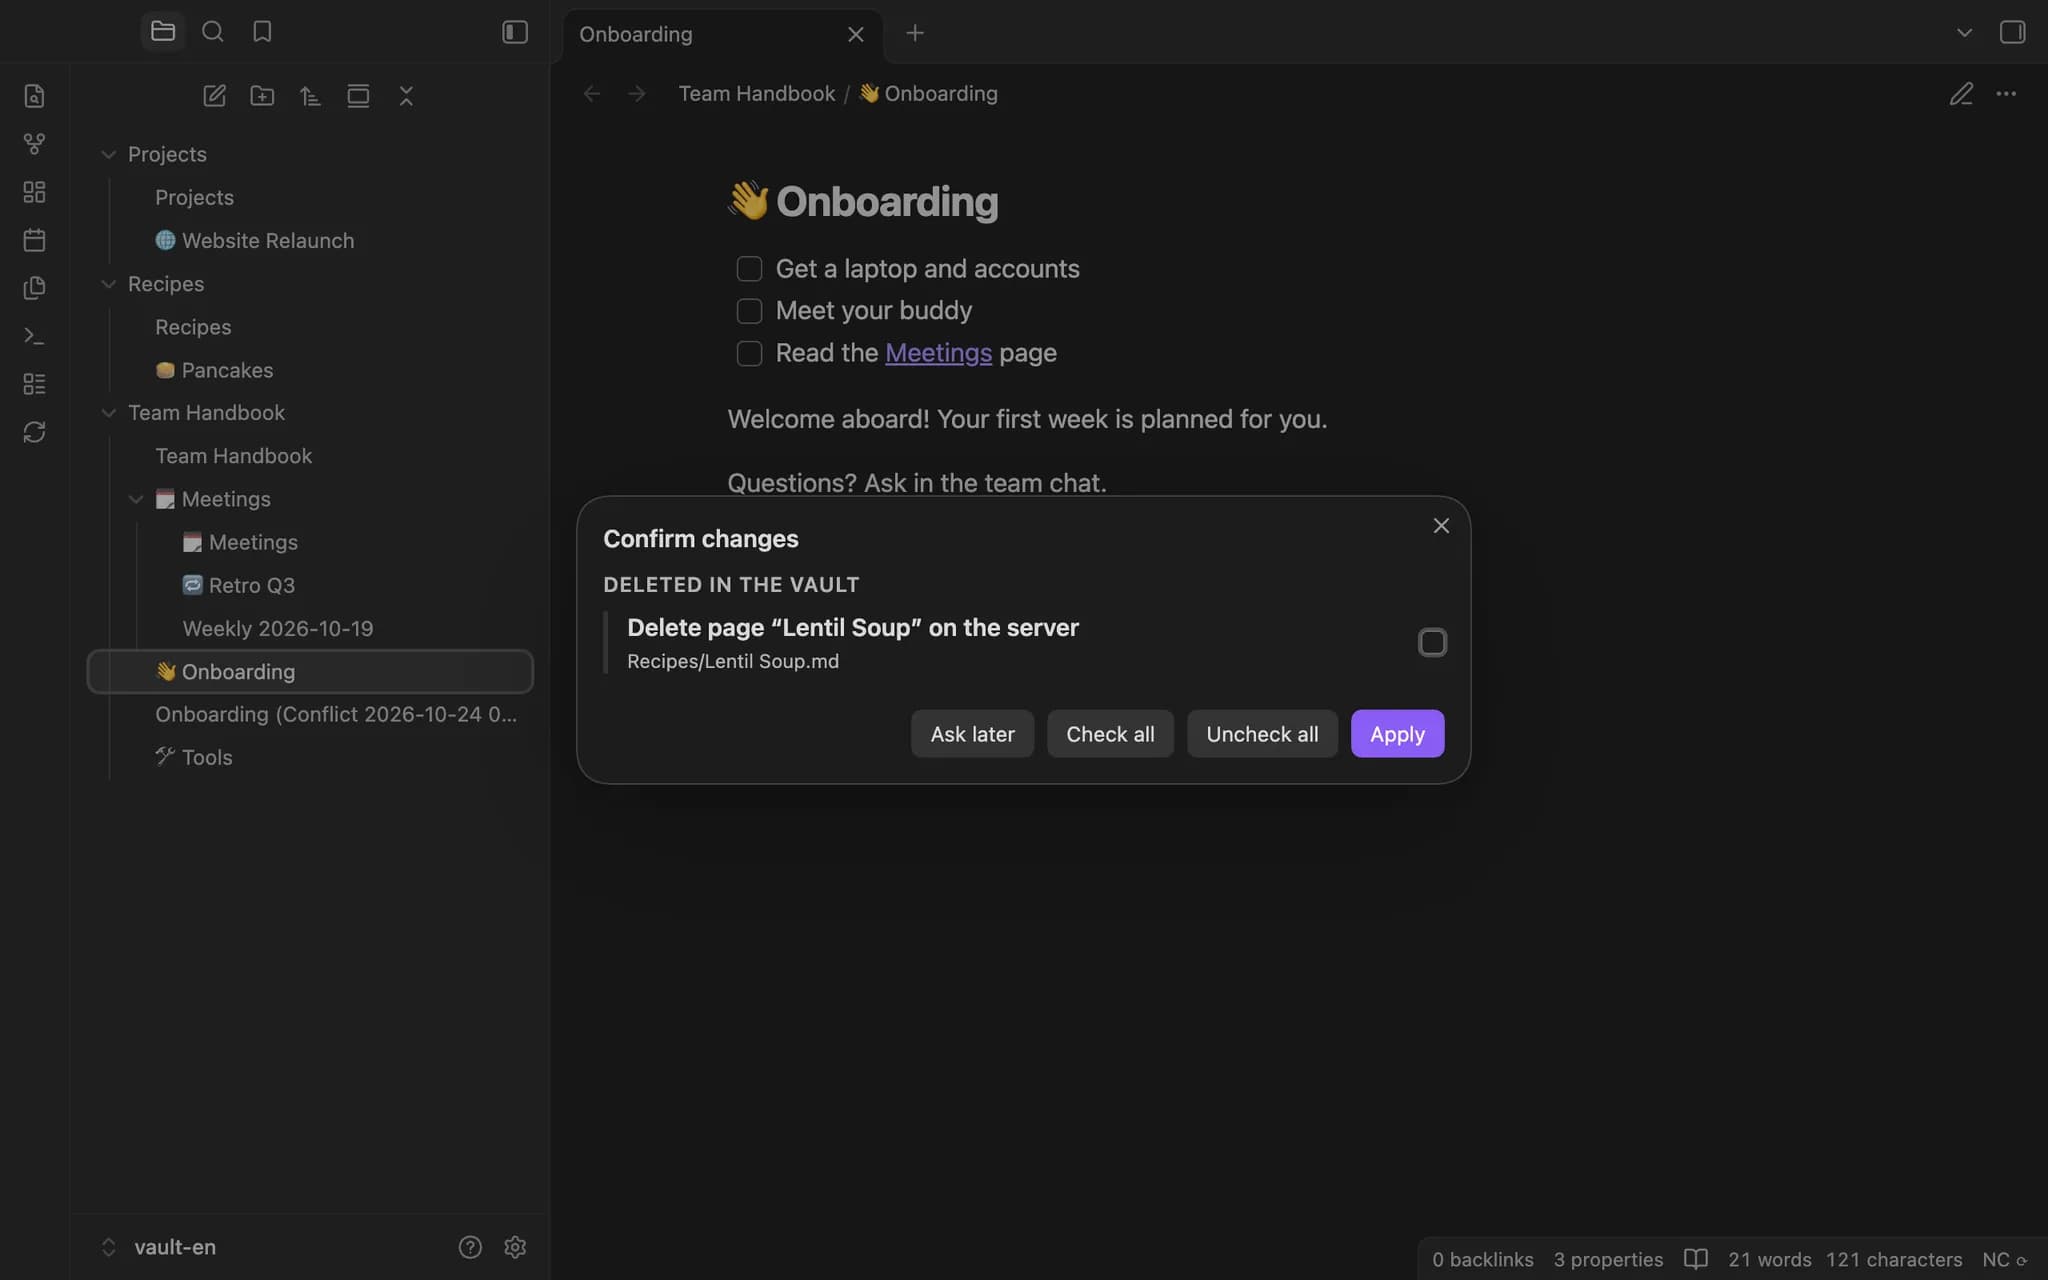This screenshot has height=1280, width=2048.
Task: Open the search magnifier icon
Action: click(212, 32)
